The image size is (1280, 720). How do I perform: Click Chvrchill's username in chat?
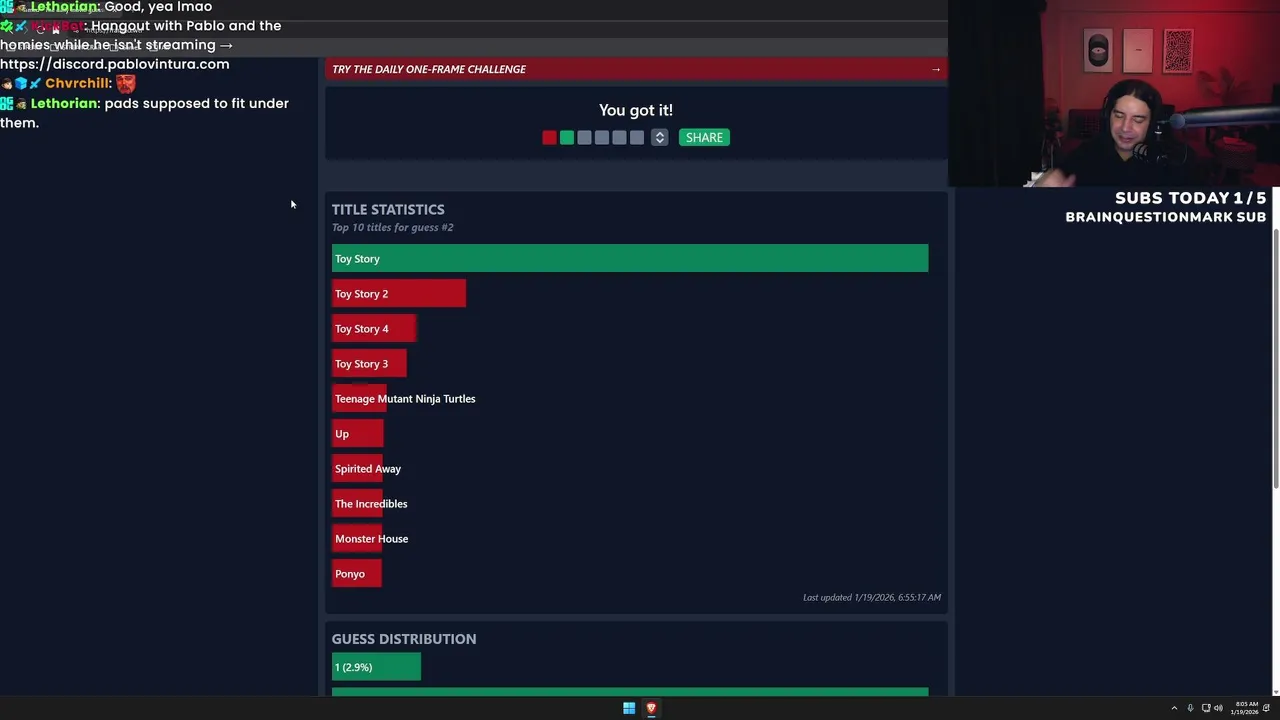(x=77, y=84)
